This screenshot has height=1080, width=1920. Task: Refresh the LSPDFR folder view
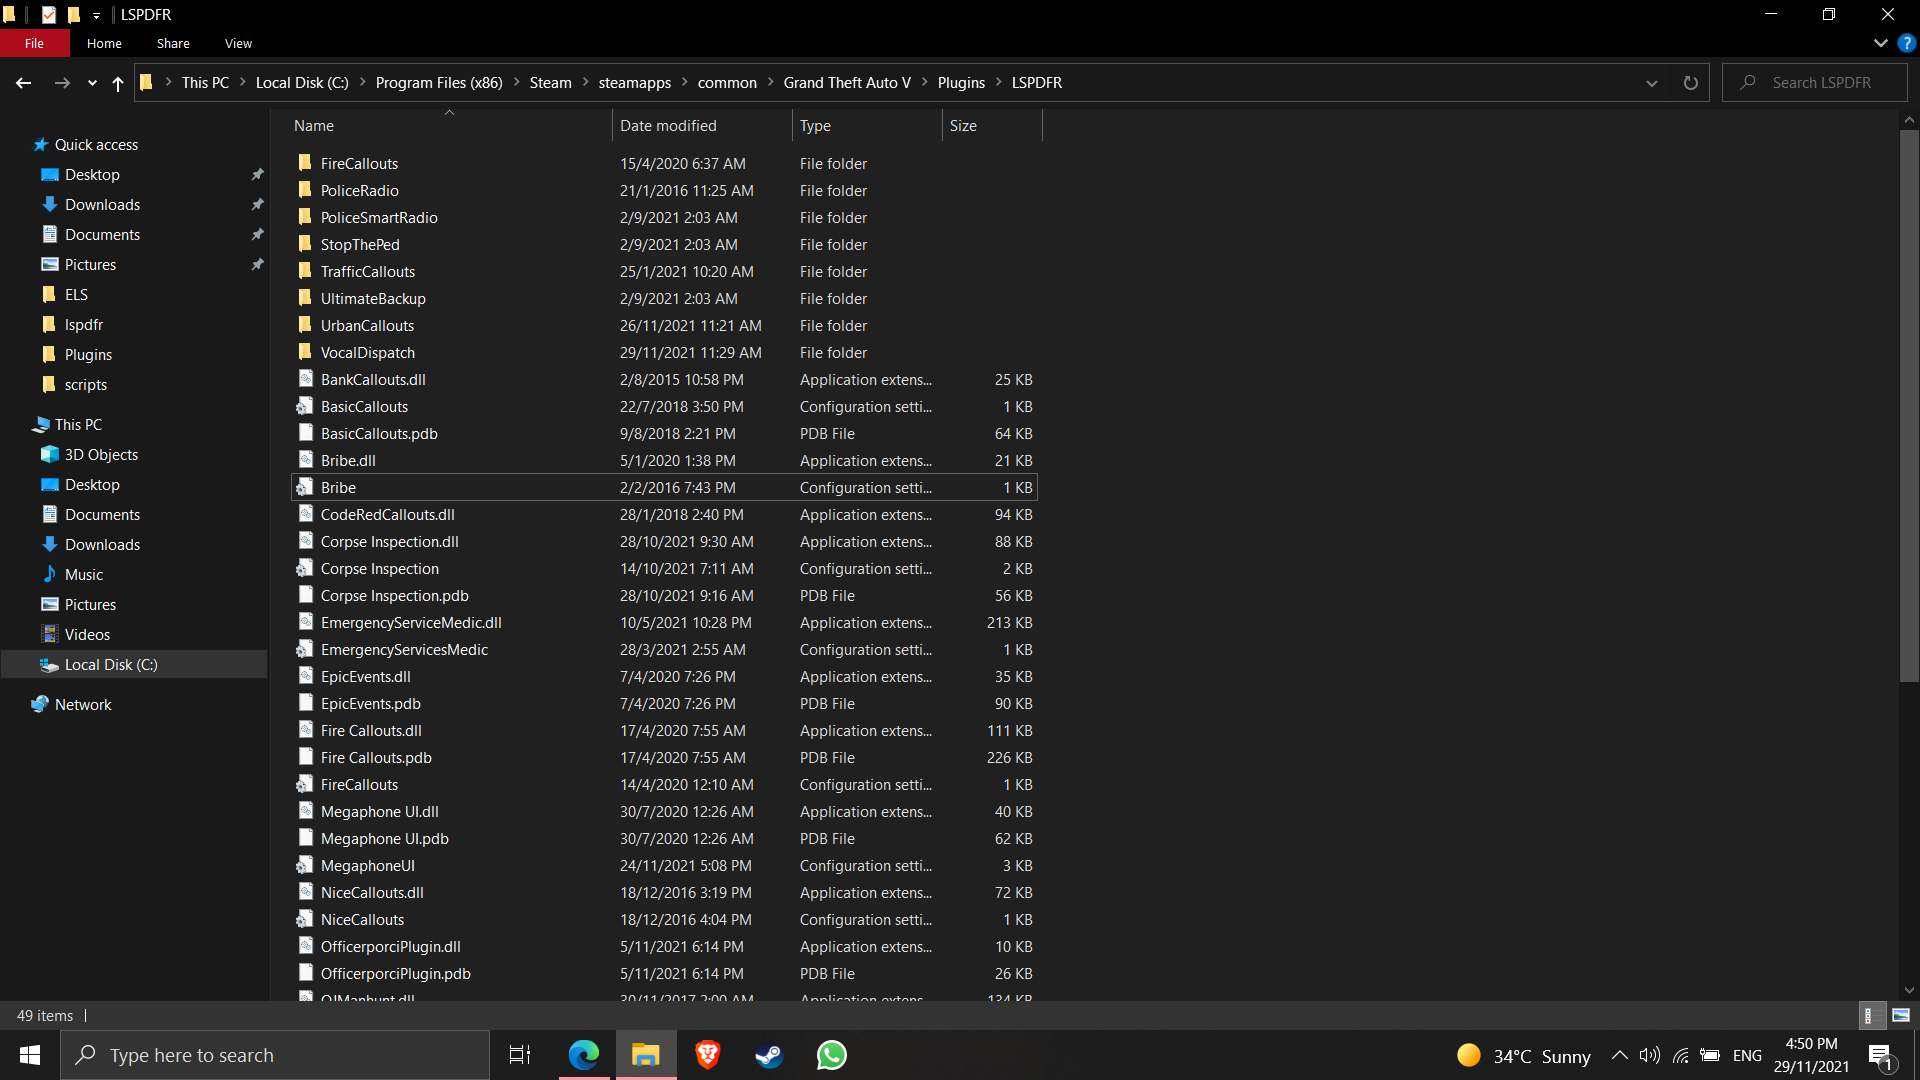(x=1690, y=83)
